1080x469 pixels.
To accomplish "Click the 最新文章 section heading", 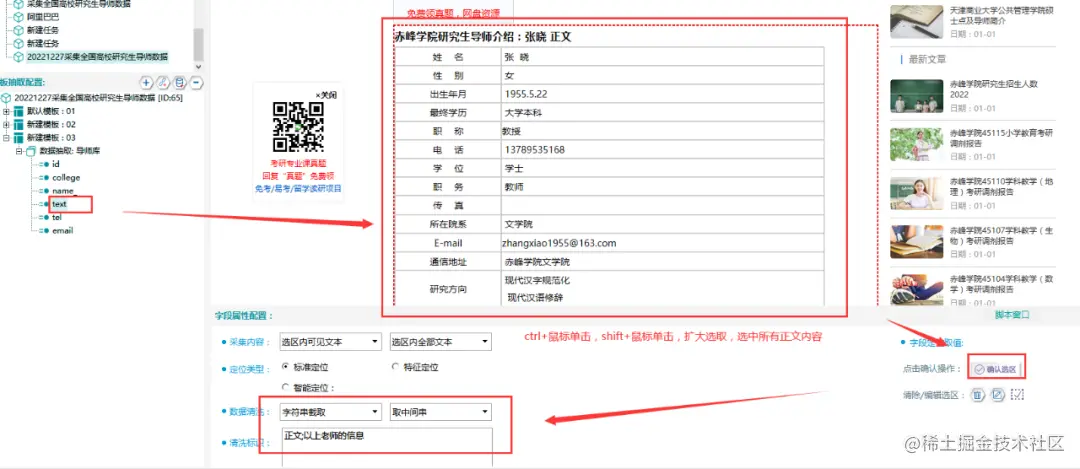I will (927, 59).
